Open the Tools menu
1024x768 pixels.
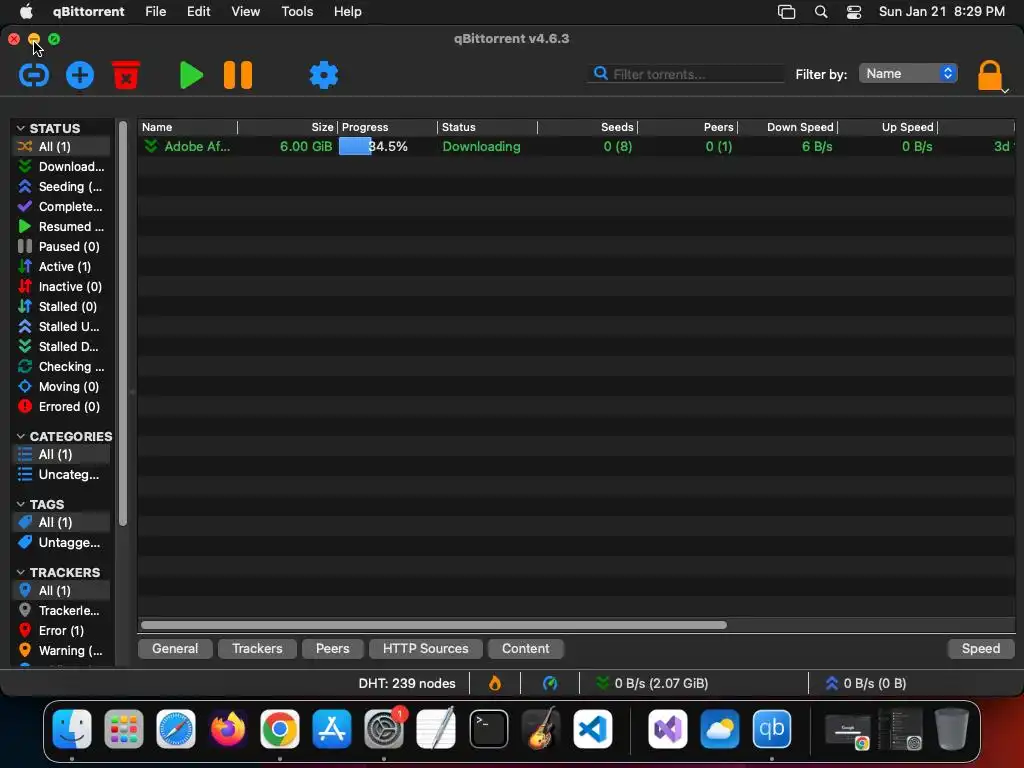pyautogui.click(x=297, y=11)
